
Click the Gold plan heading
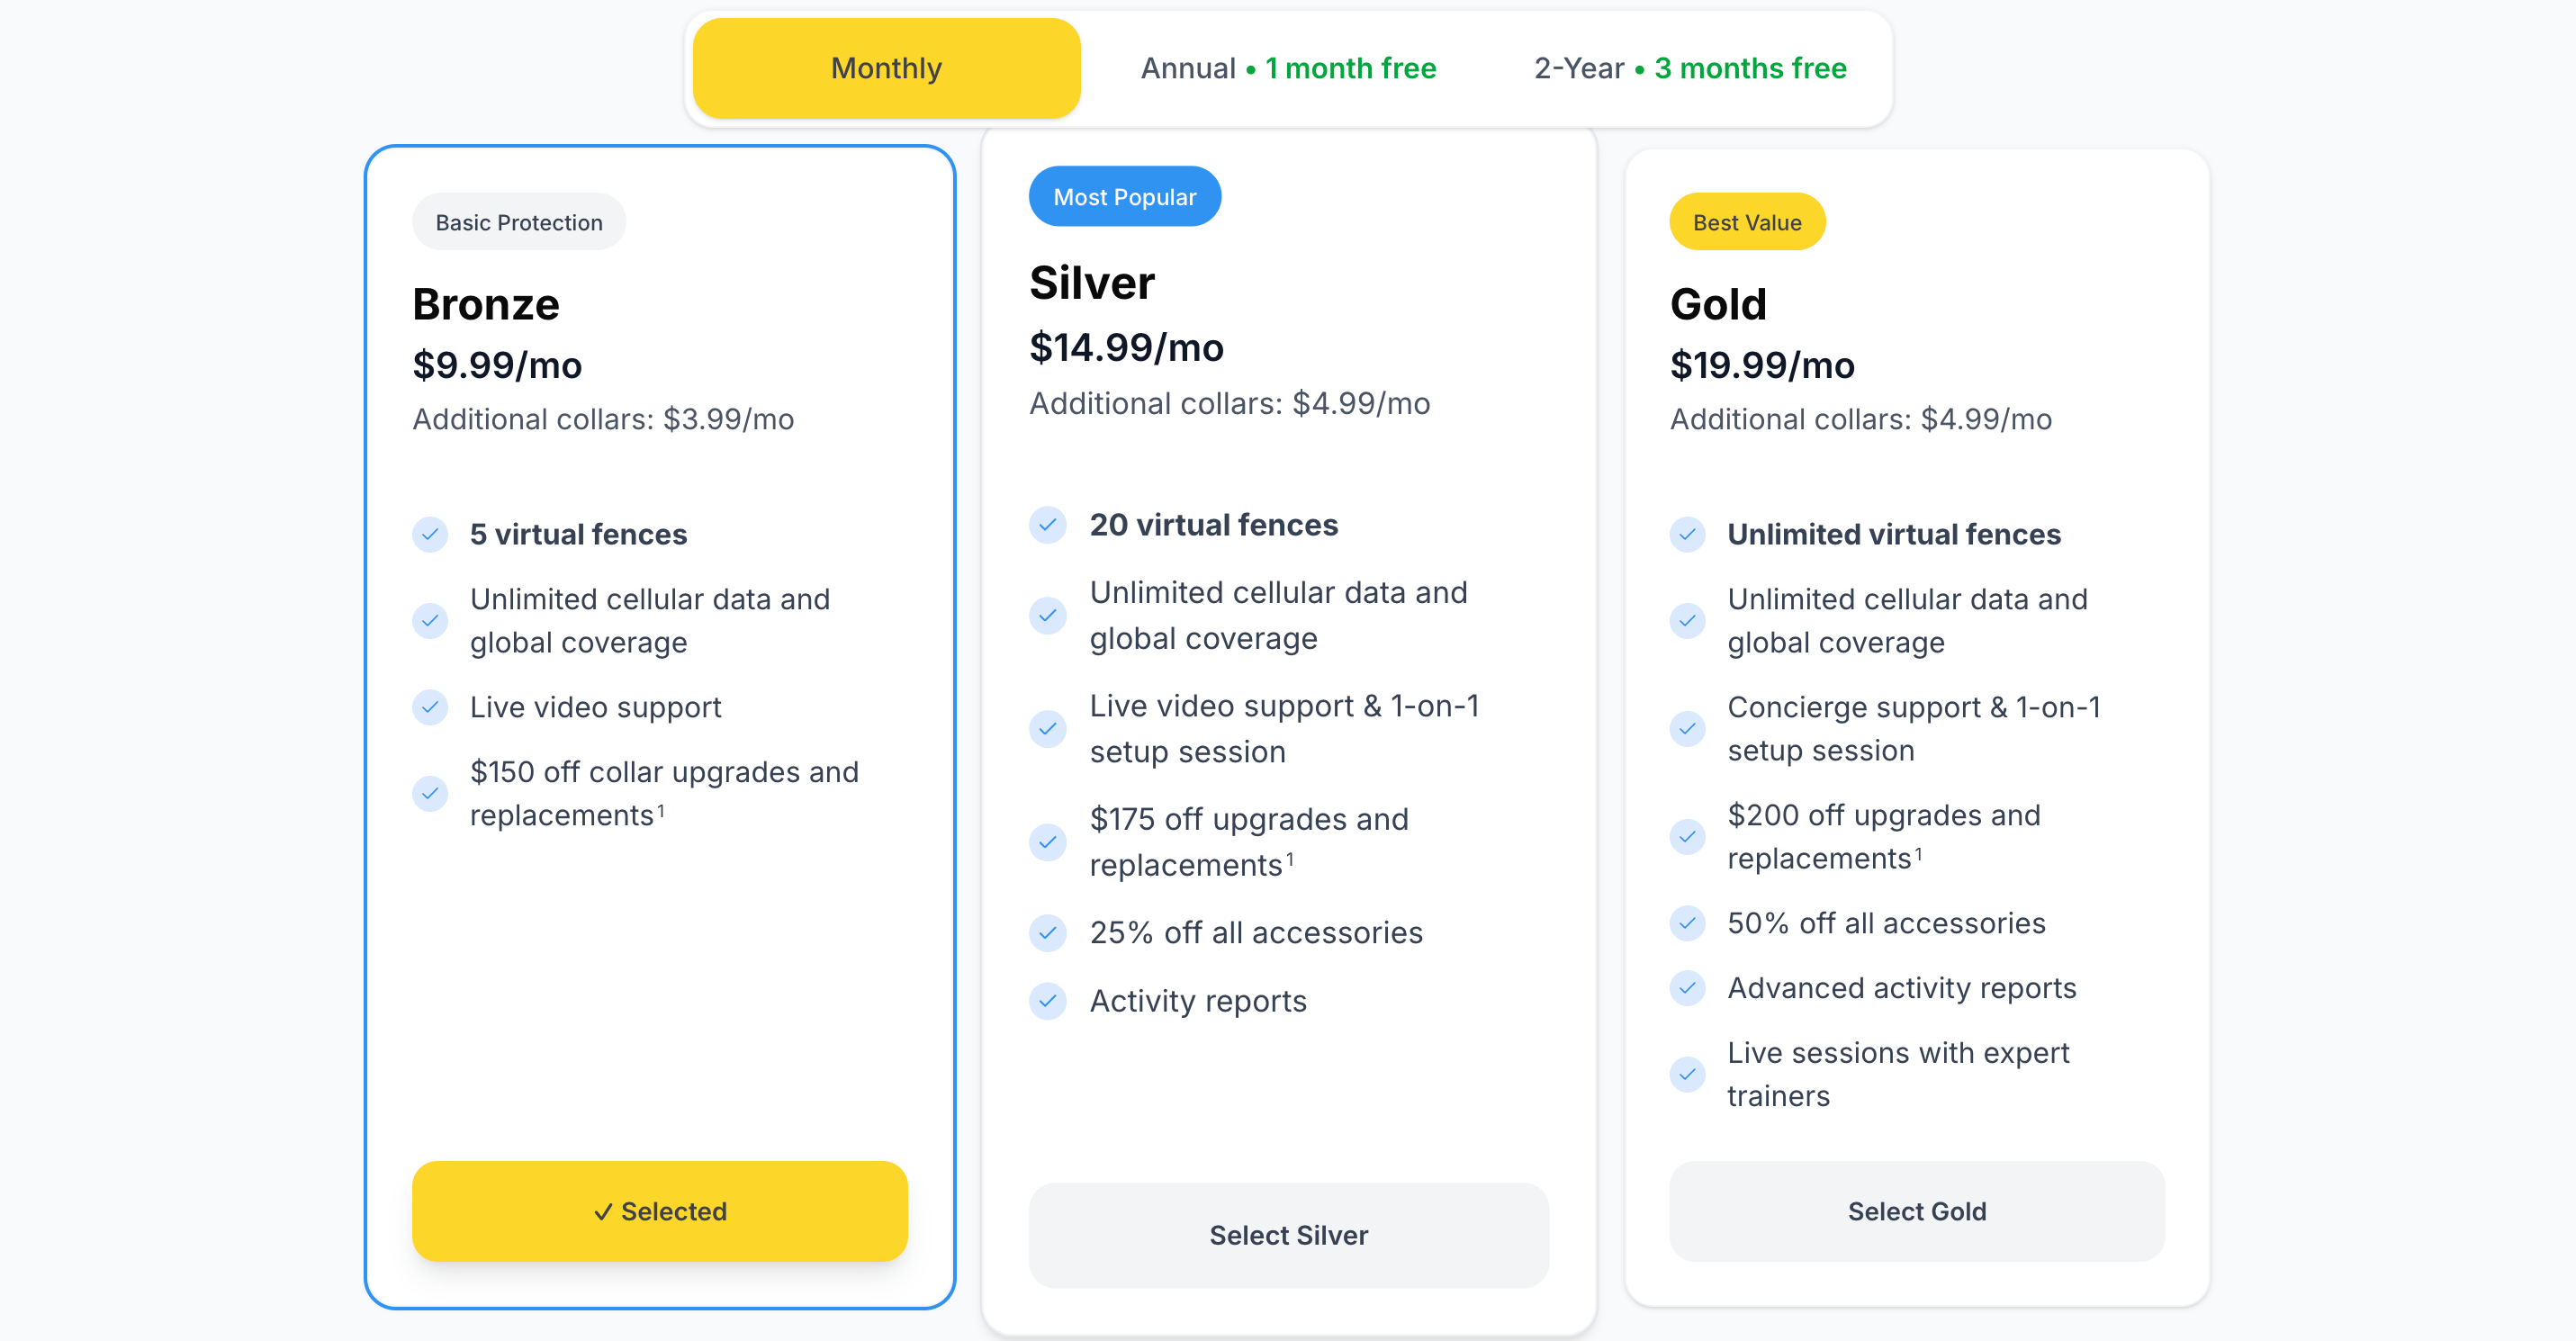(x=1717, y=304)
